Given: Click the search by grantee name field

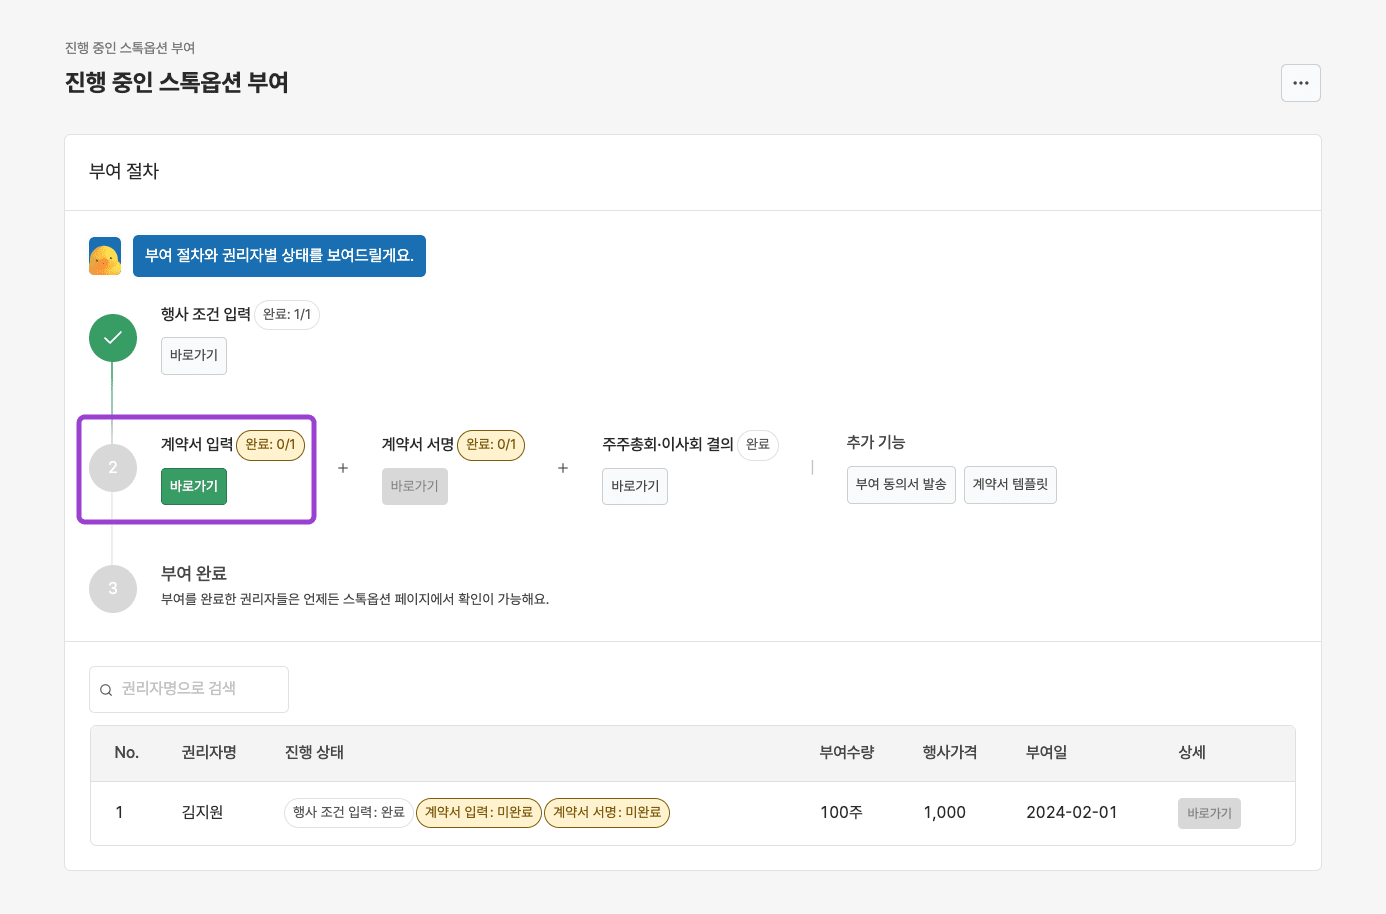Looking at the screenshot, I should click(200, 689).
